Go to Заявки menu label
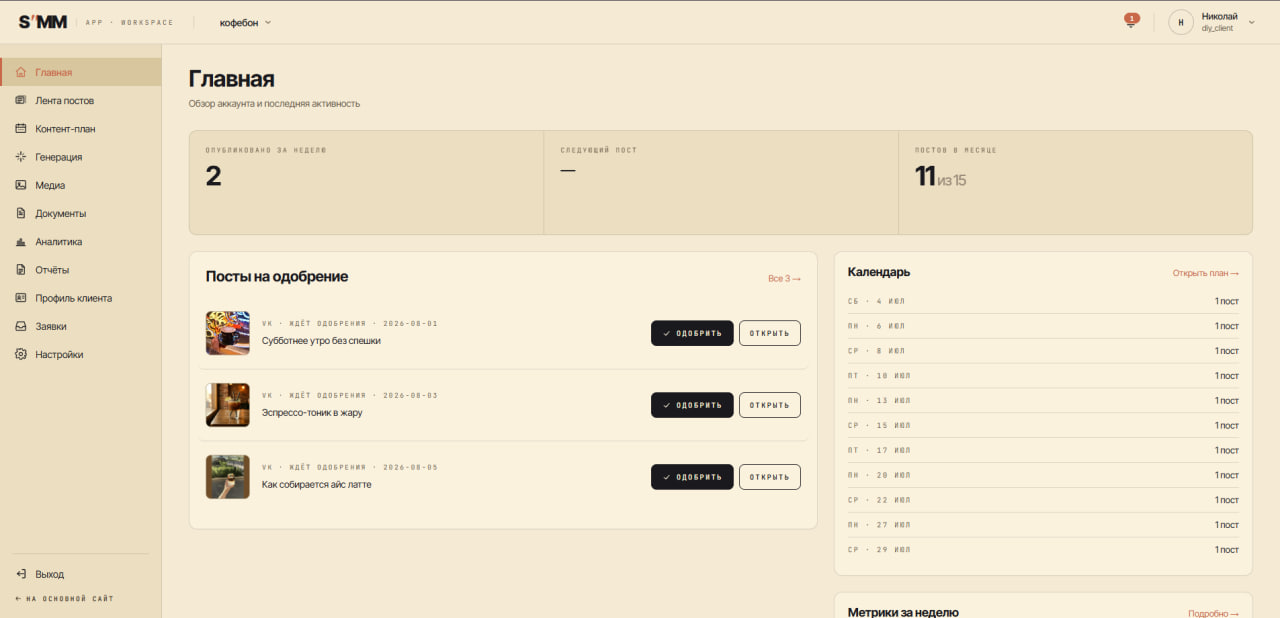The width and height of the screenshot is (1280, 618). [51, 326]
